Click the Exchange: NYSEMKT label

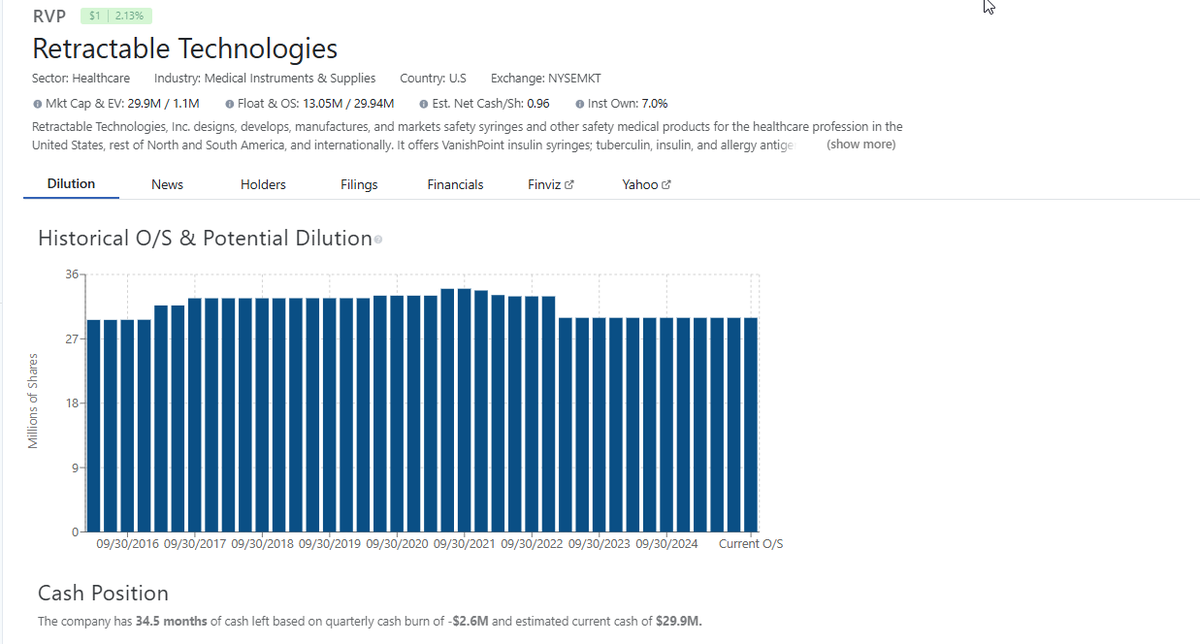click(546, 78)
